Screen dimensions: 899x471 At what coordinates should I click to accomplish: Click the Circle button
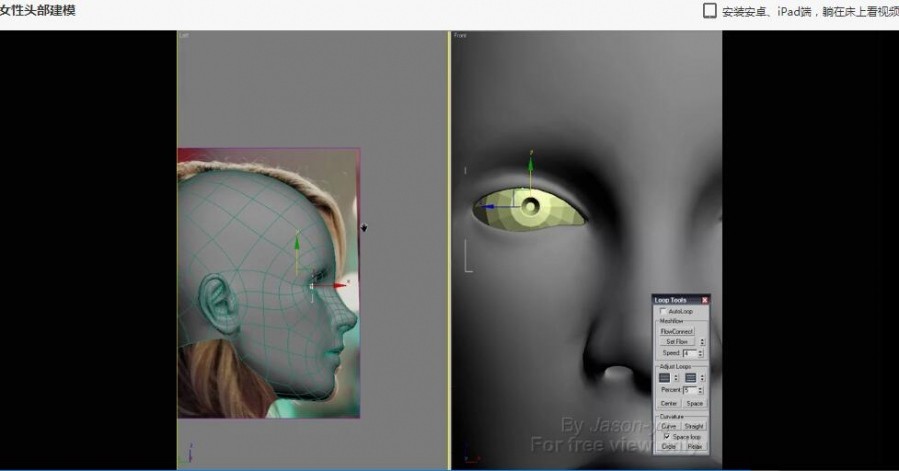(x=669, y=446)
